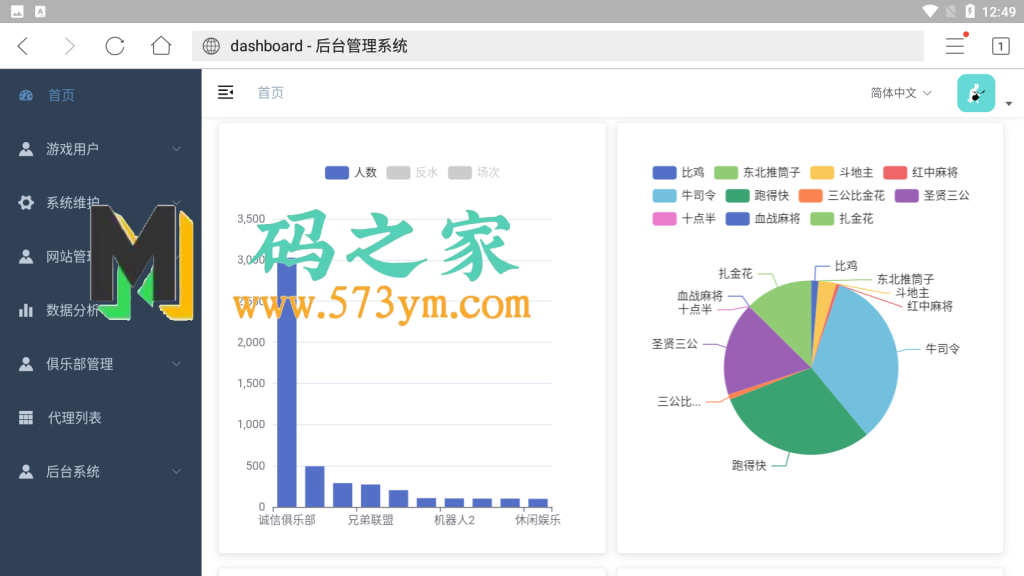The height and width of the screenshot is (576, 1024).
Task: Open the 简体中文 language dropdown
Action: click(x=901, y=93)
